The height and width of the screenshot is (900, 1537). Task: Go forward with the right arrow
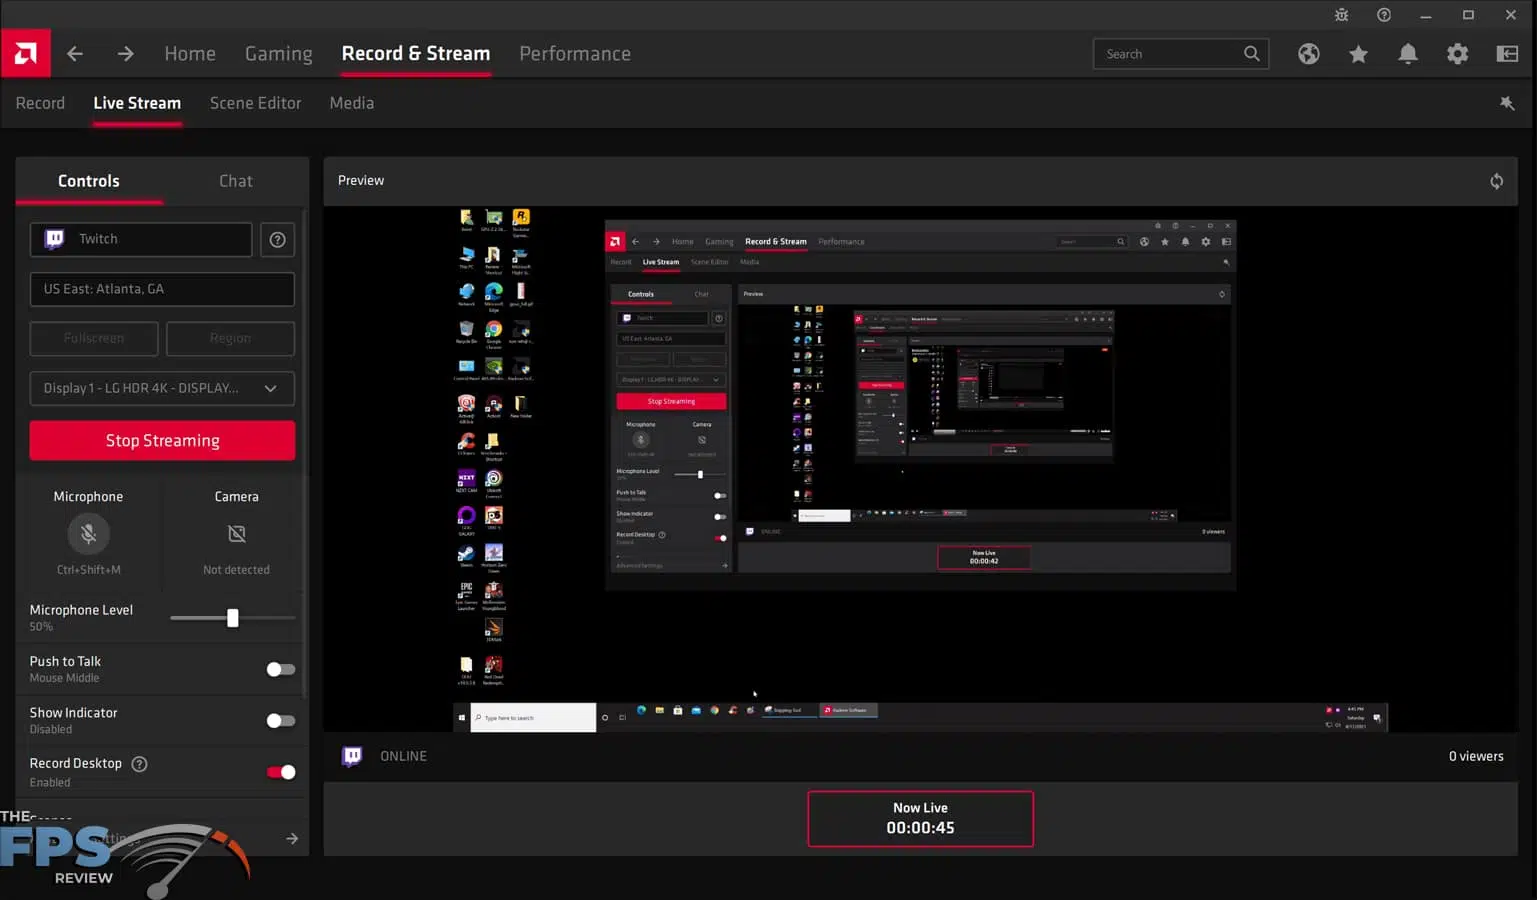click(125, 54)
